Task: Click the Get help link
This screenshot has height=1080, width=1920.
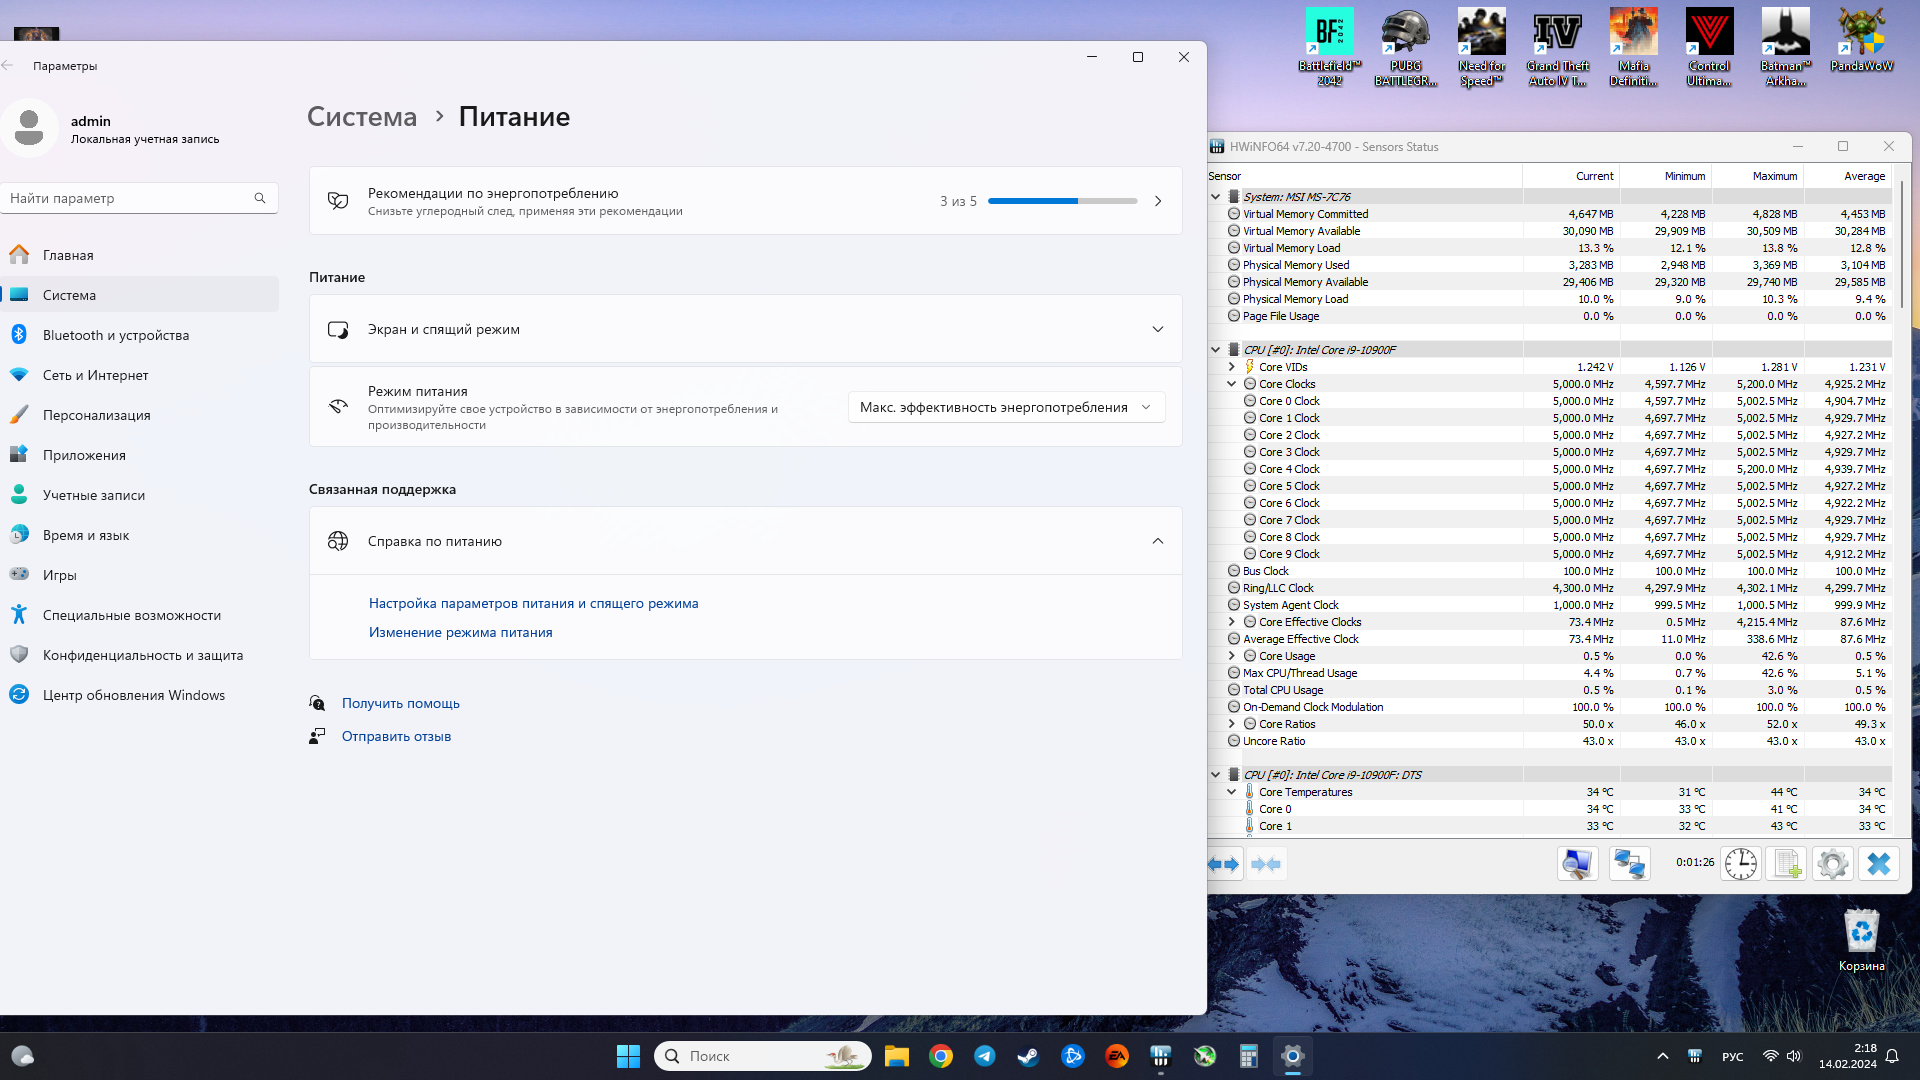Action: point(400,703)
